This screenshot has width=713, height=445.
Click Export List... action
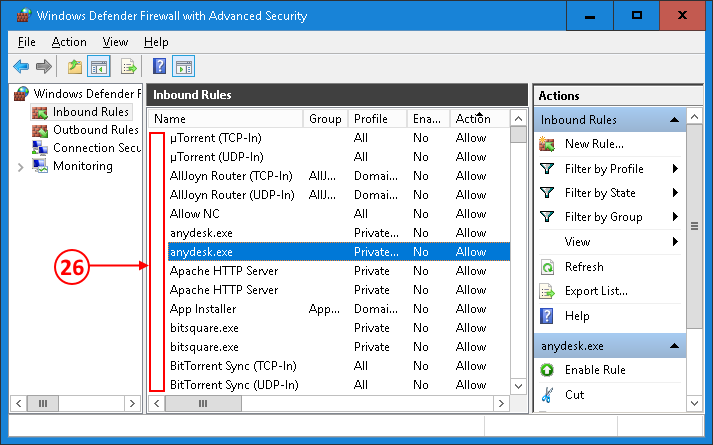596,291
